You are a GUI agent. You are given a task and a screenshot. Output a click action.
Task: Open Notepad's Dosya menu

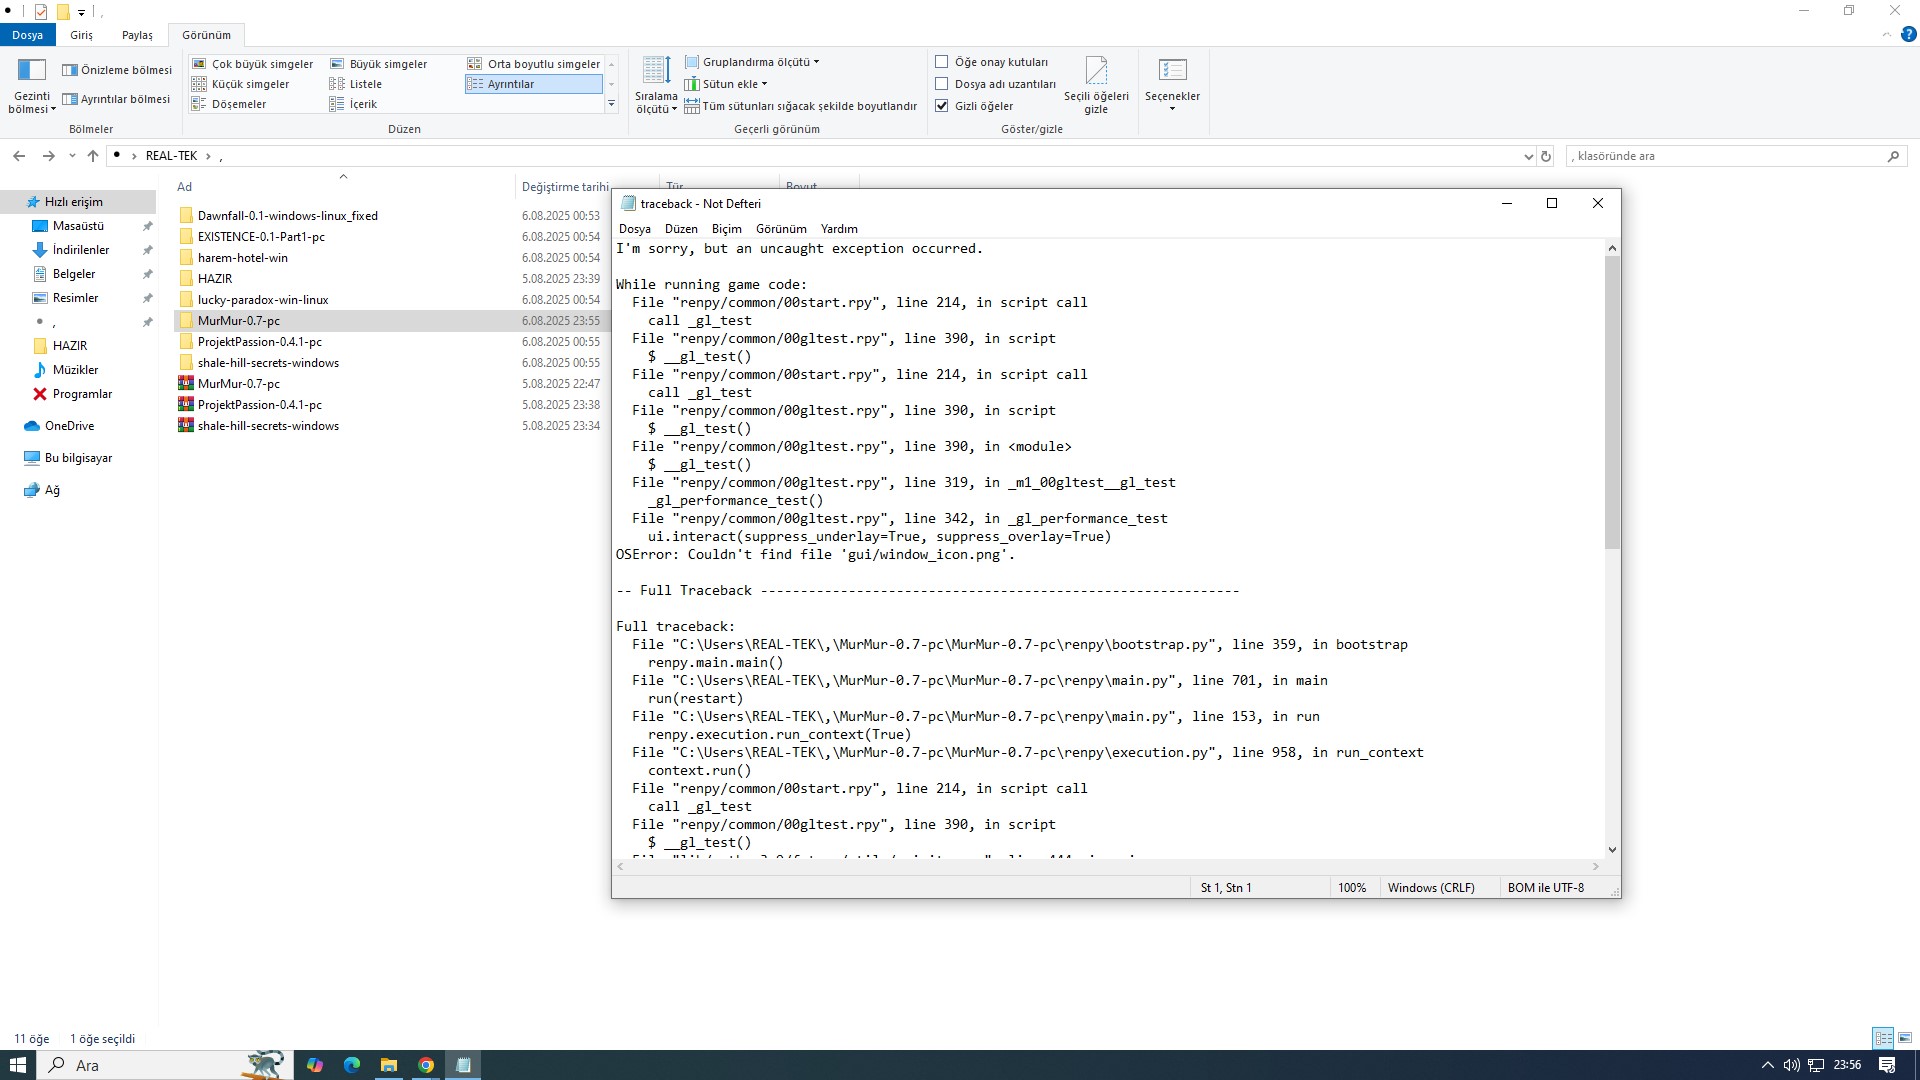click(635, 229)
